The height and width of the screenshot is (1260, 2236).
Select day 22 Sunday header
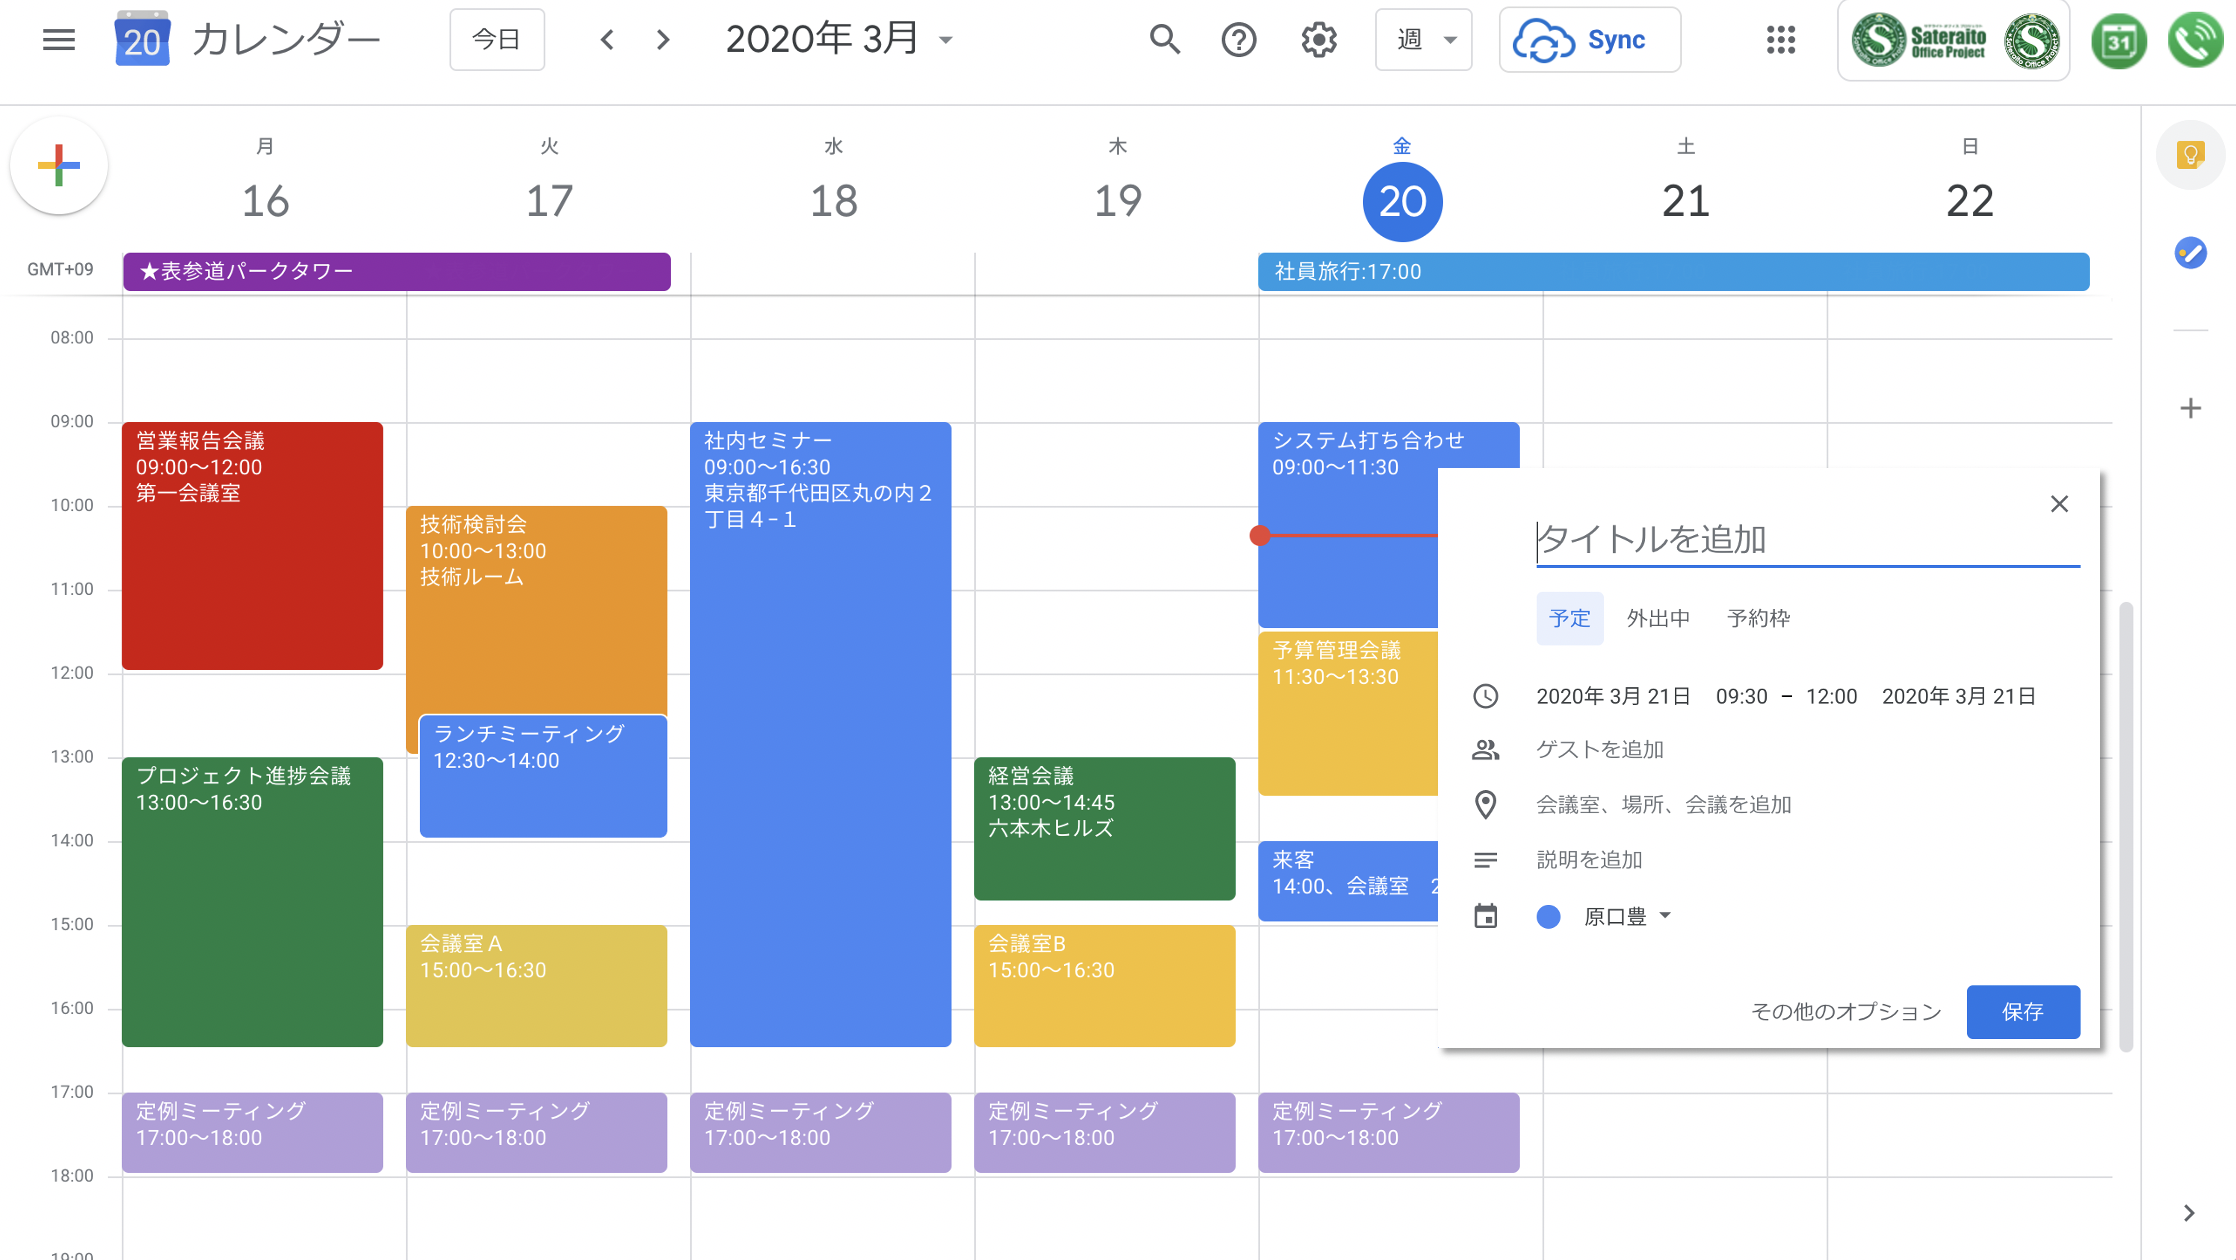tap(1969, 201)
